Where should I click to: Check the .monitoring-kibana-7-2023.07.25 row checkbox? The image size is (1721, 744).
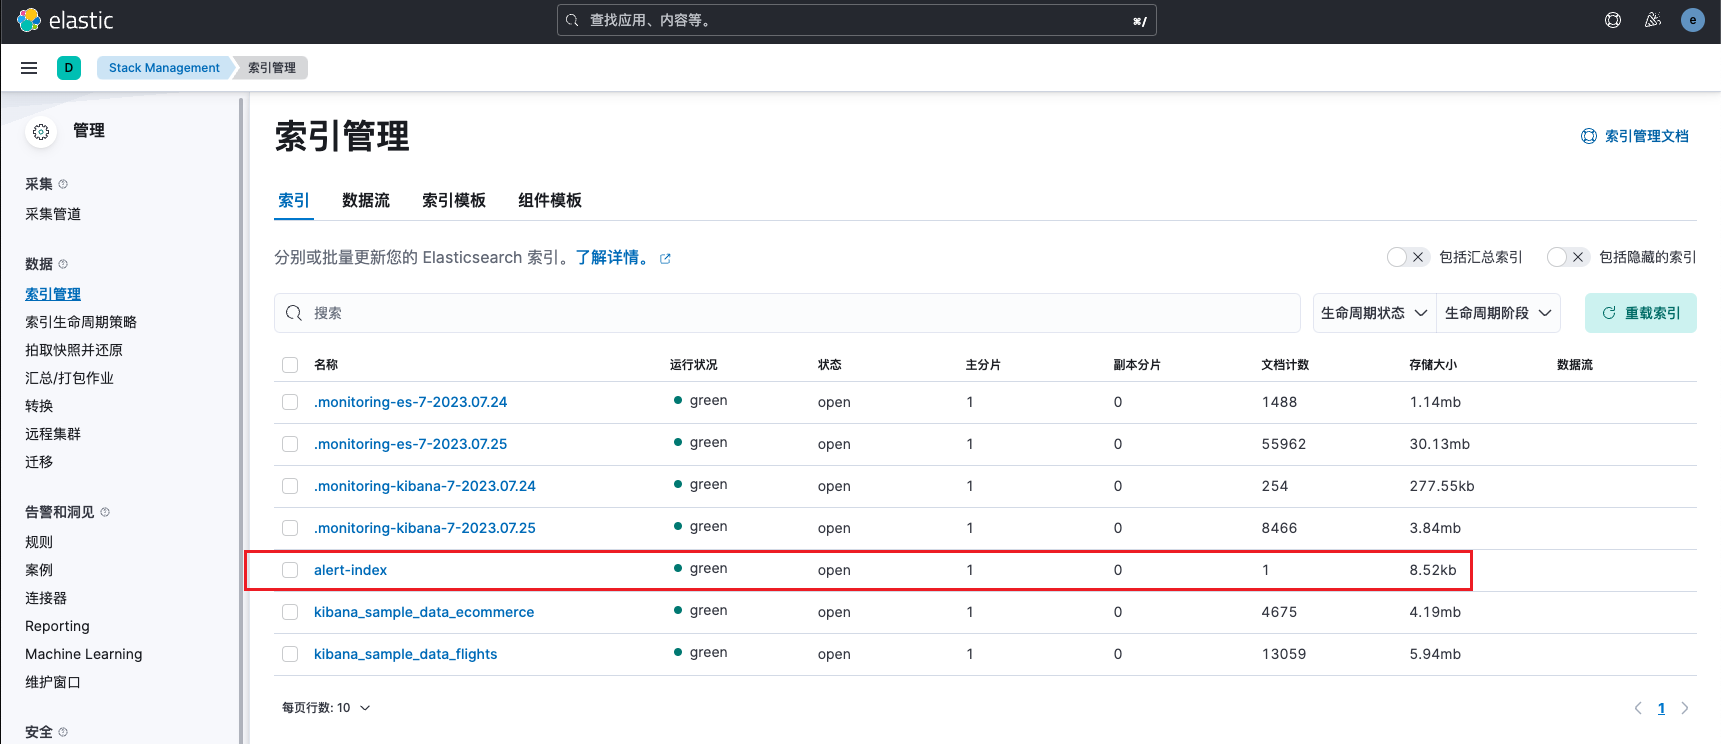coord(290,528)
